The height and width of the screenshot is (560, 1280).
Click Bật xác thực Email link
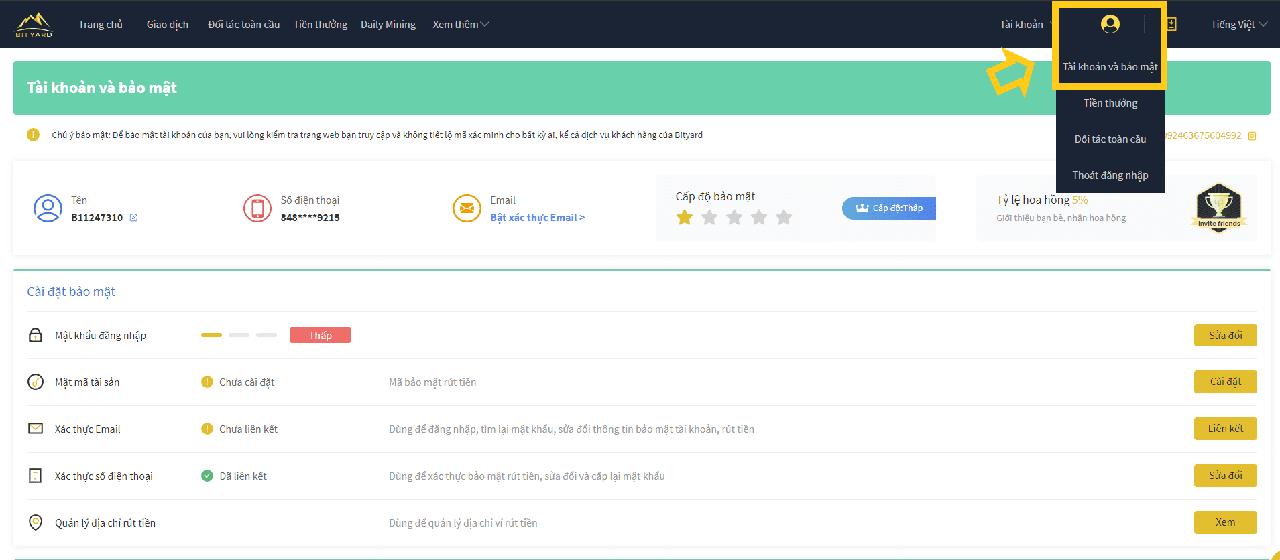(538, 217)
